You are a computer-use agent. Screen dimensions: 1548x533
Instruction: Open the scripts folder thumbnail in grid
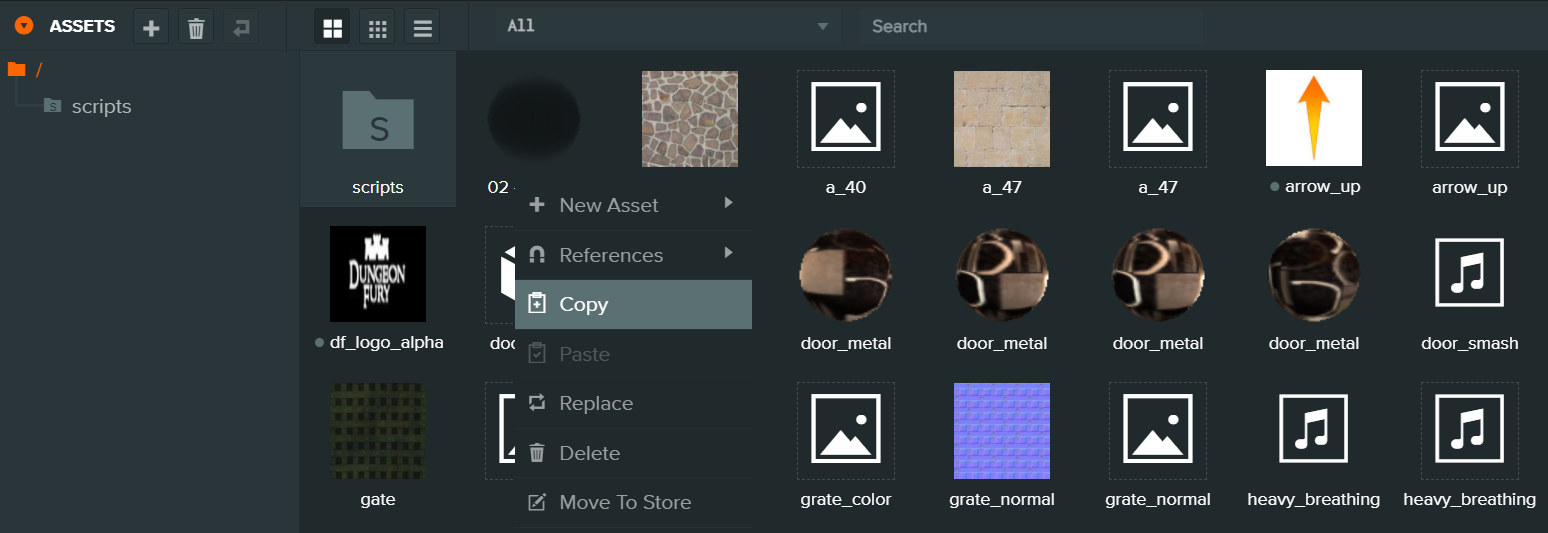tap(378, 130)
